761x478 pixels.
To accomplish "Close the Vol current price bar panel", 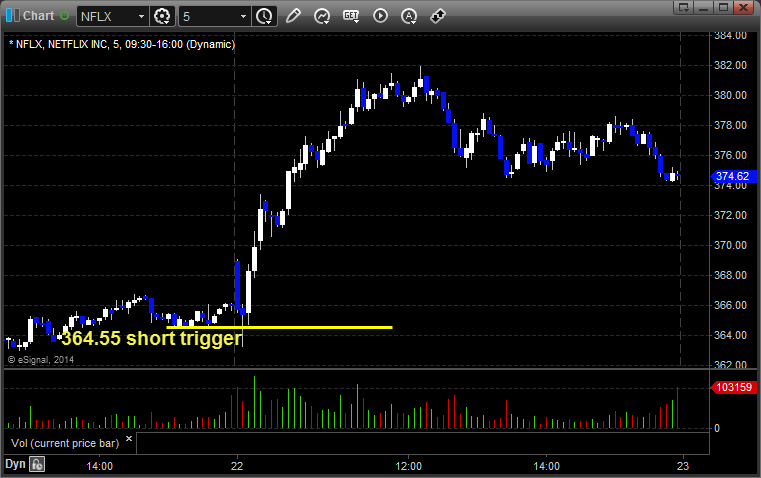I will (x=129, y=439).
